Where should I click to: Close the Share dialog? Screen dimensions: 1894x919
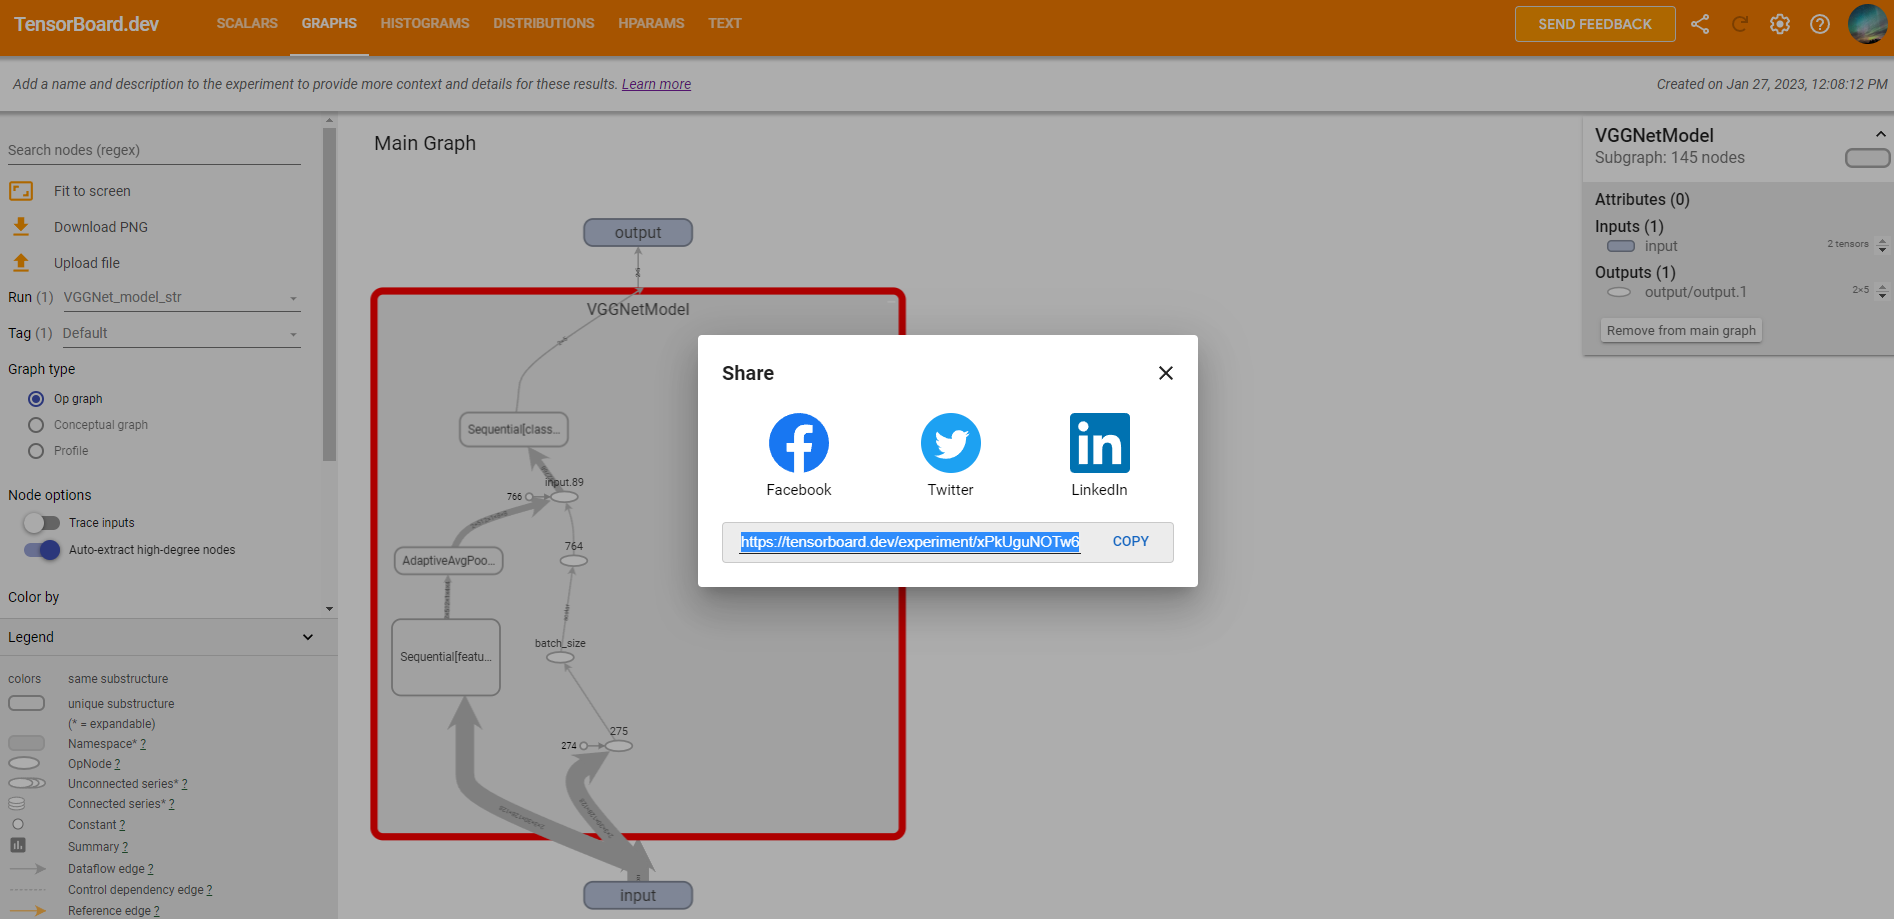point(1165,373)
